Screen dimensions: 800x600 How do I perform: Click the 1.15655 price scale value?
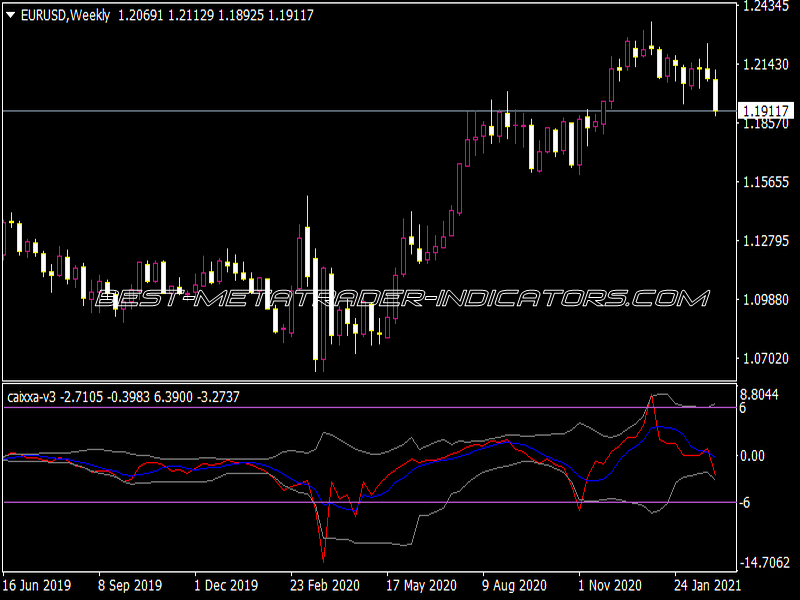pyautogui.click(x=766, y=182)
